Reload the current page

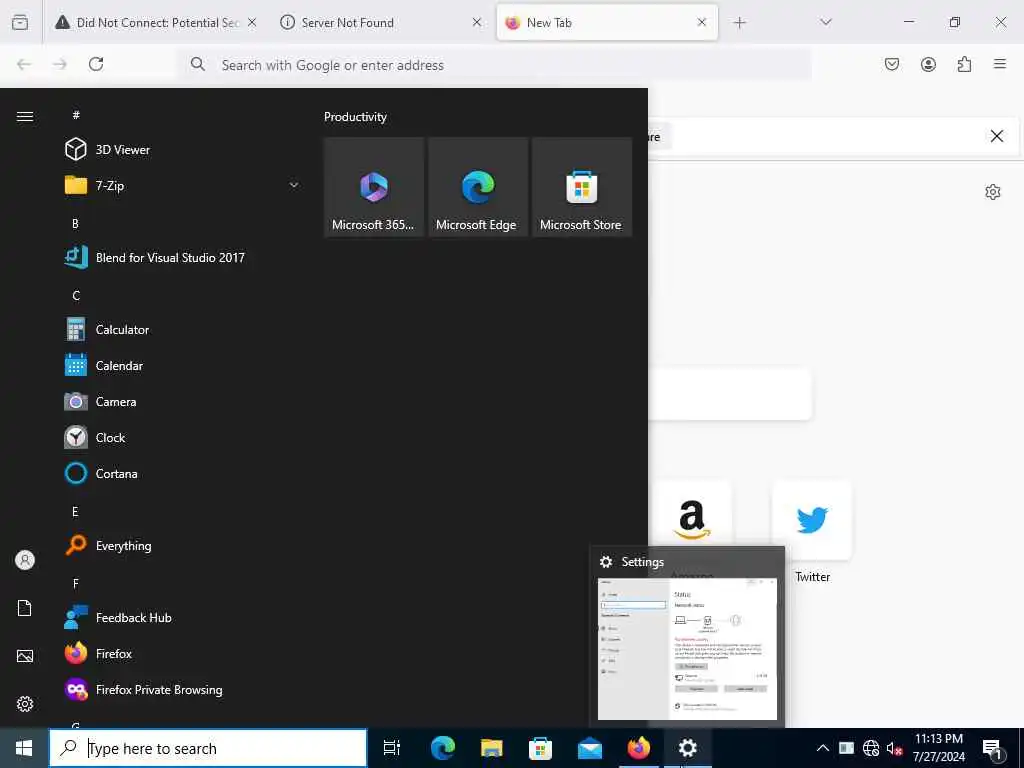[x=96, y=64]
